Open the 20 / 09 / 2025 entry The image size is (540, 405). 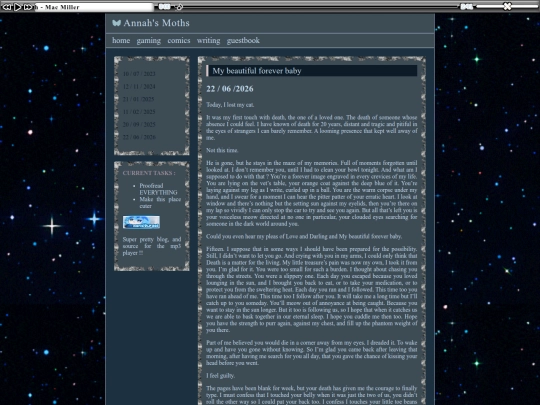[139, 124]
